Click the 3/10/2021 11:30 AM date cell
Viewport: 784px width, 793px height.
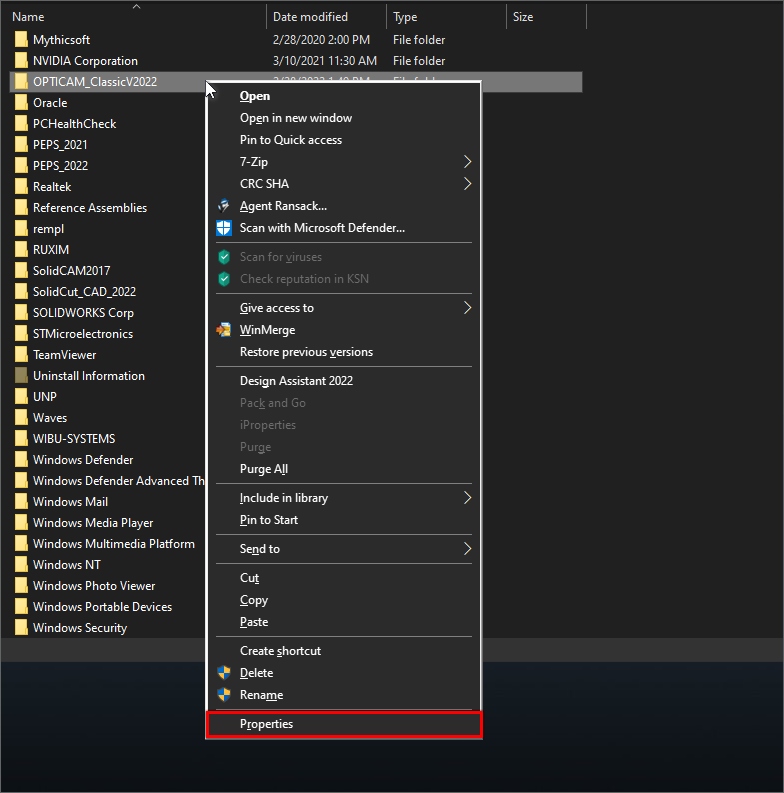(x=325, y=61)
